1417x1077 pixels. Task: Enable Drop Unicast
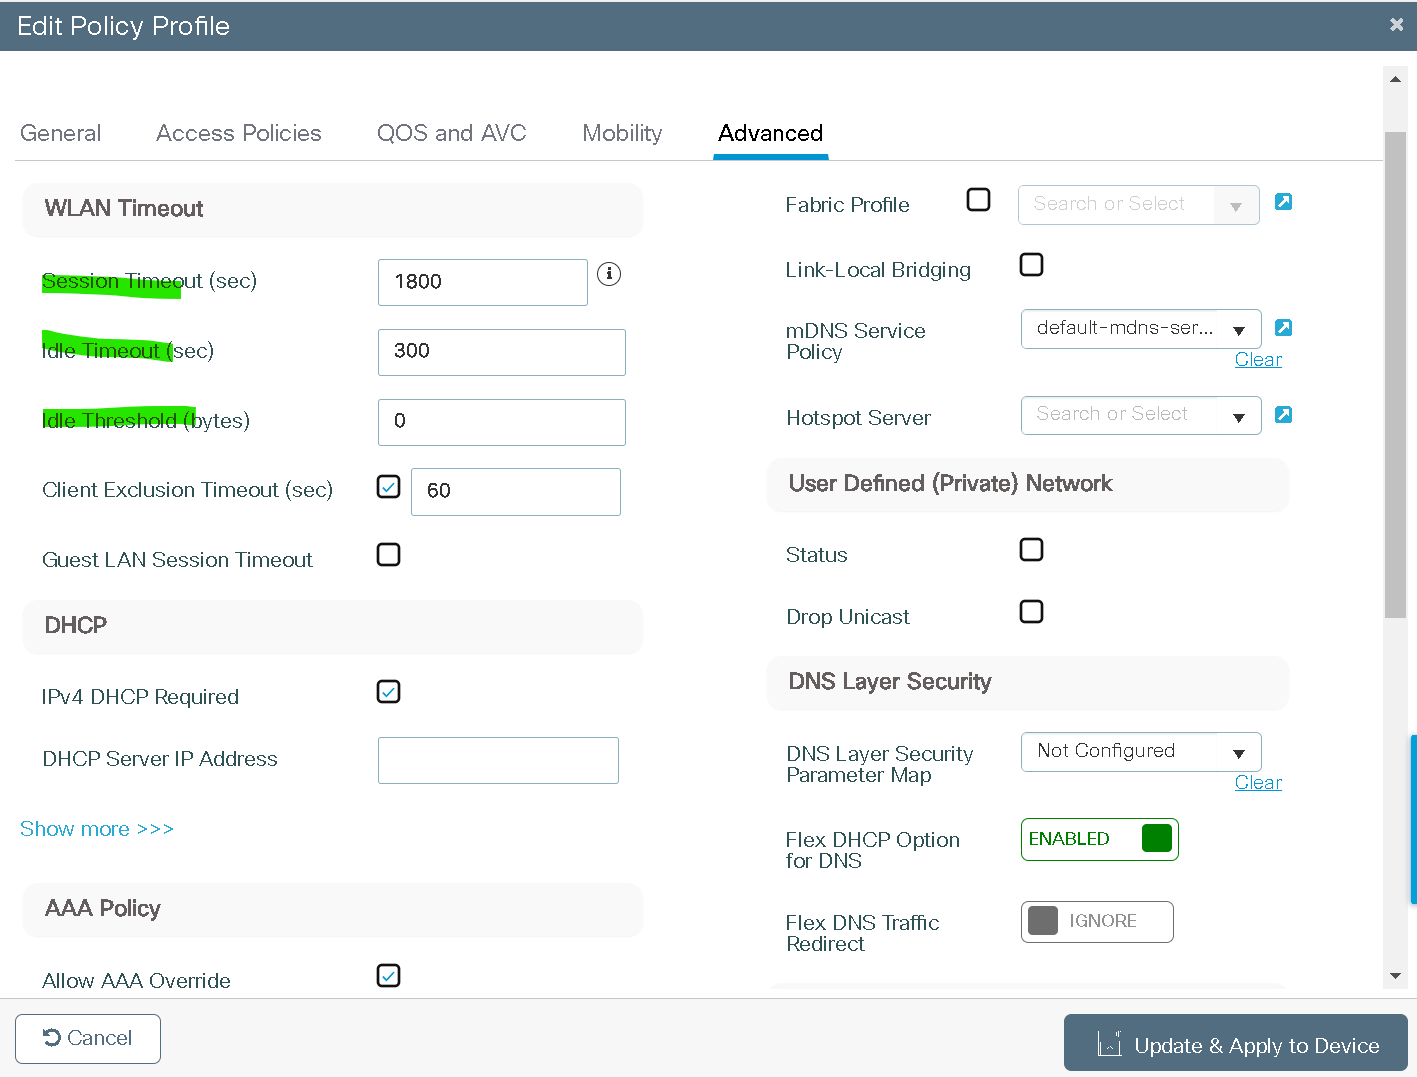point(1031,611)
